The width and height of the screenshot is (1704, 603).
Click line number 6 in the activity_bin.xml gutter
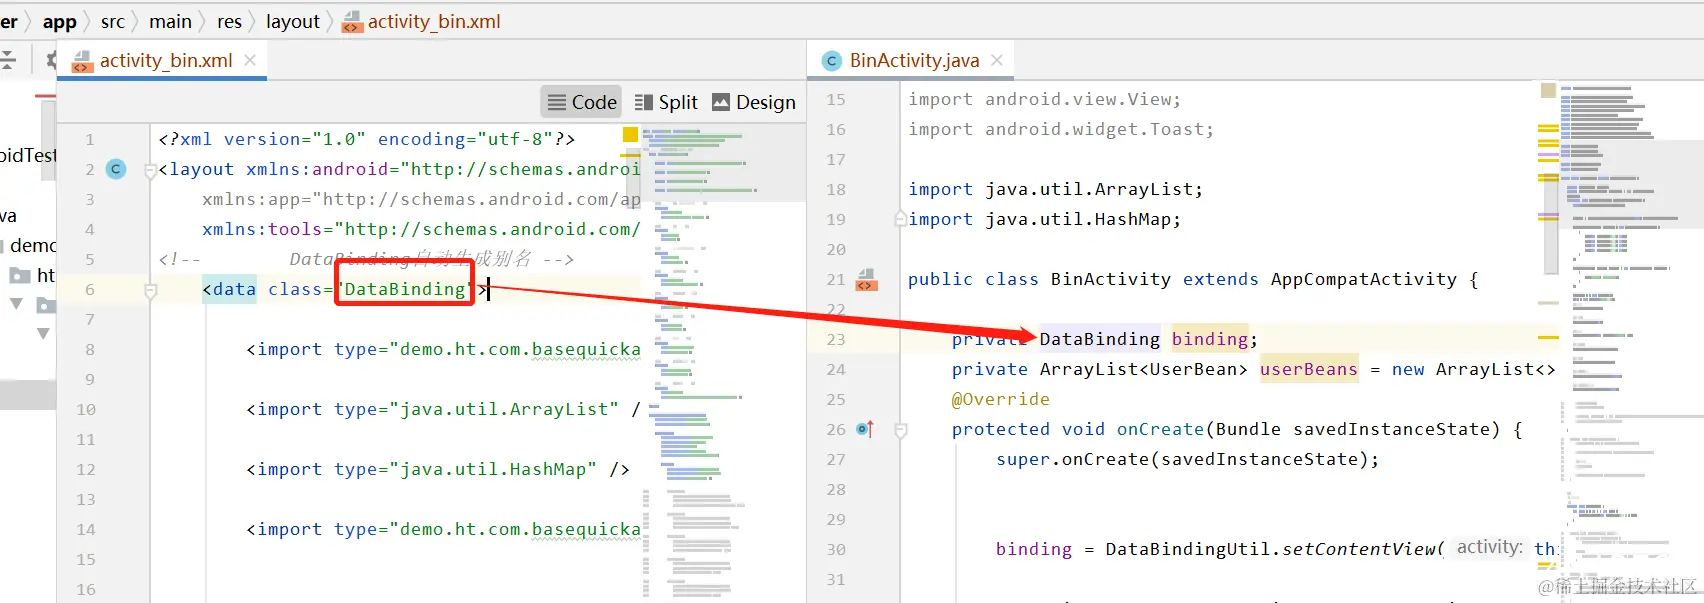(x=90, y=289)
